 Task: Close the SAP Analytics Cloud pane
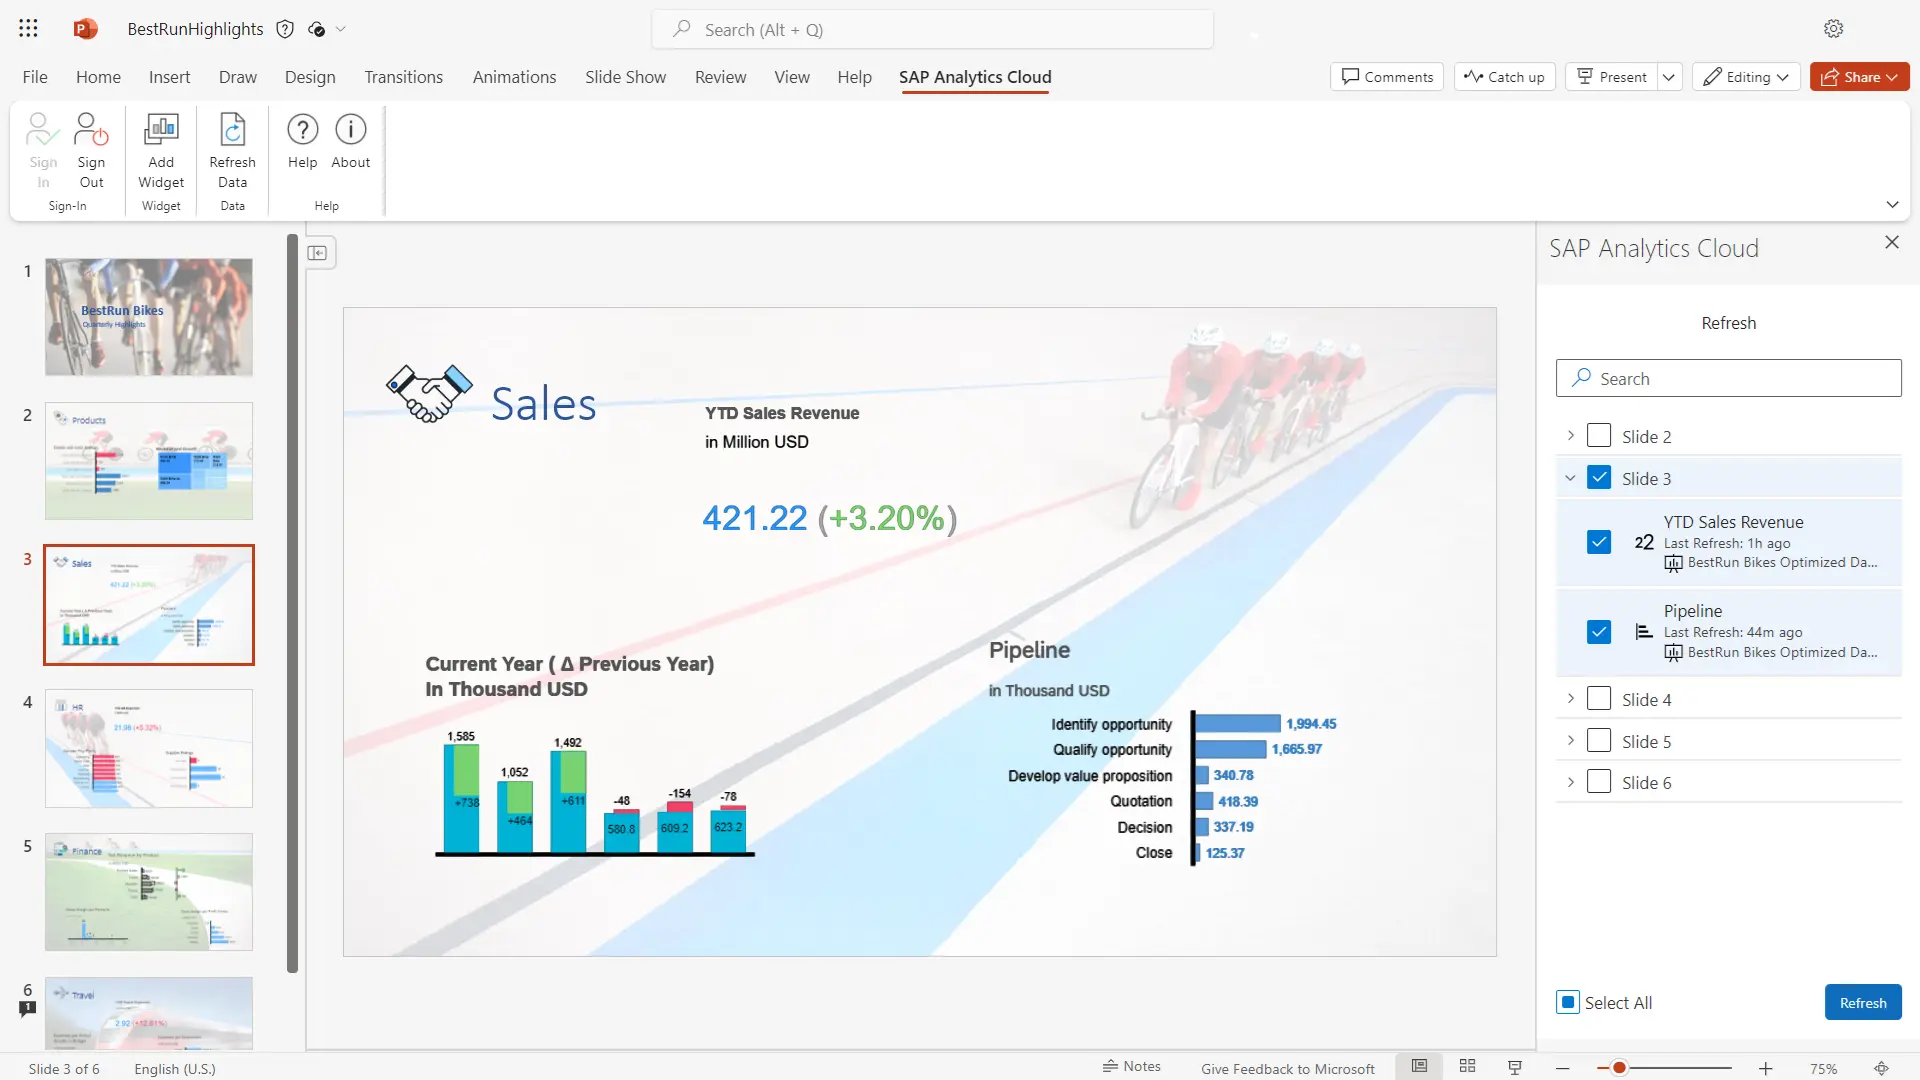tap(1892, 242)
